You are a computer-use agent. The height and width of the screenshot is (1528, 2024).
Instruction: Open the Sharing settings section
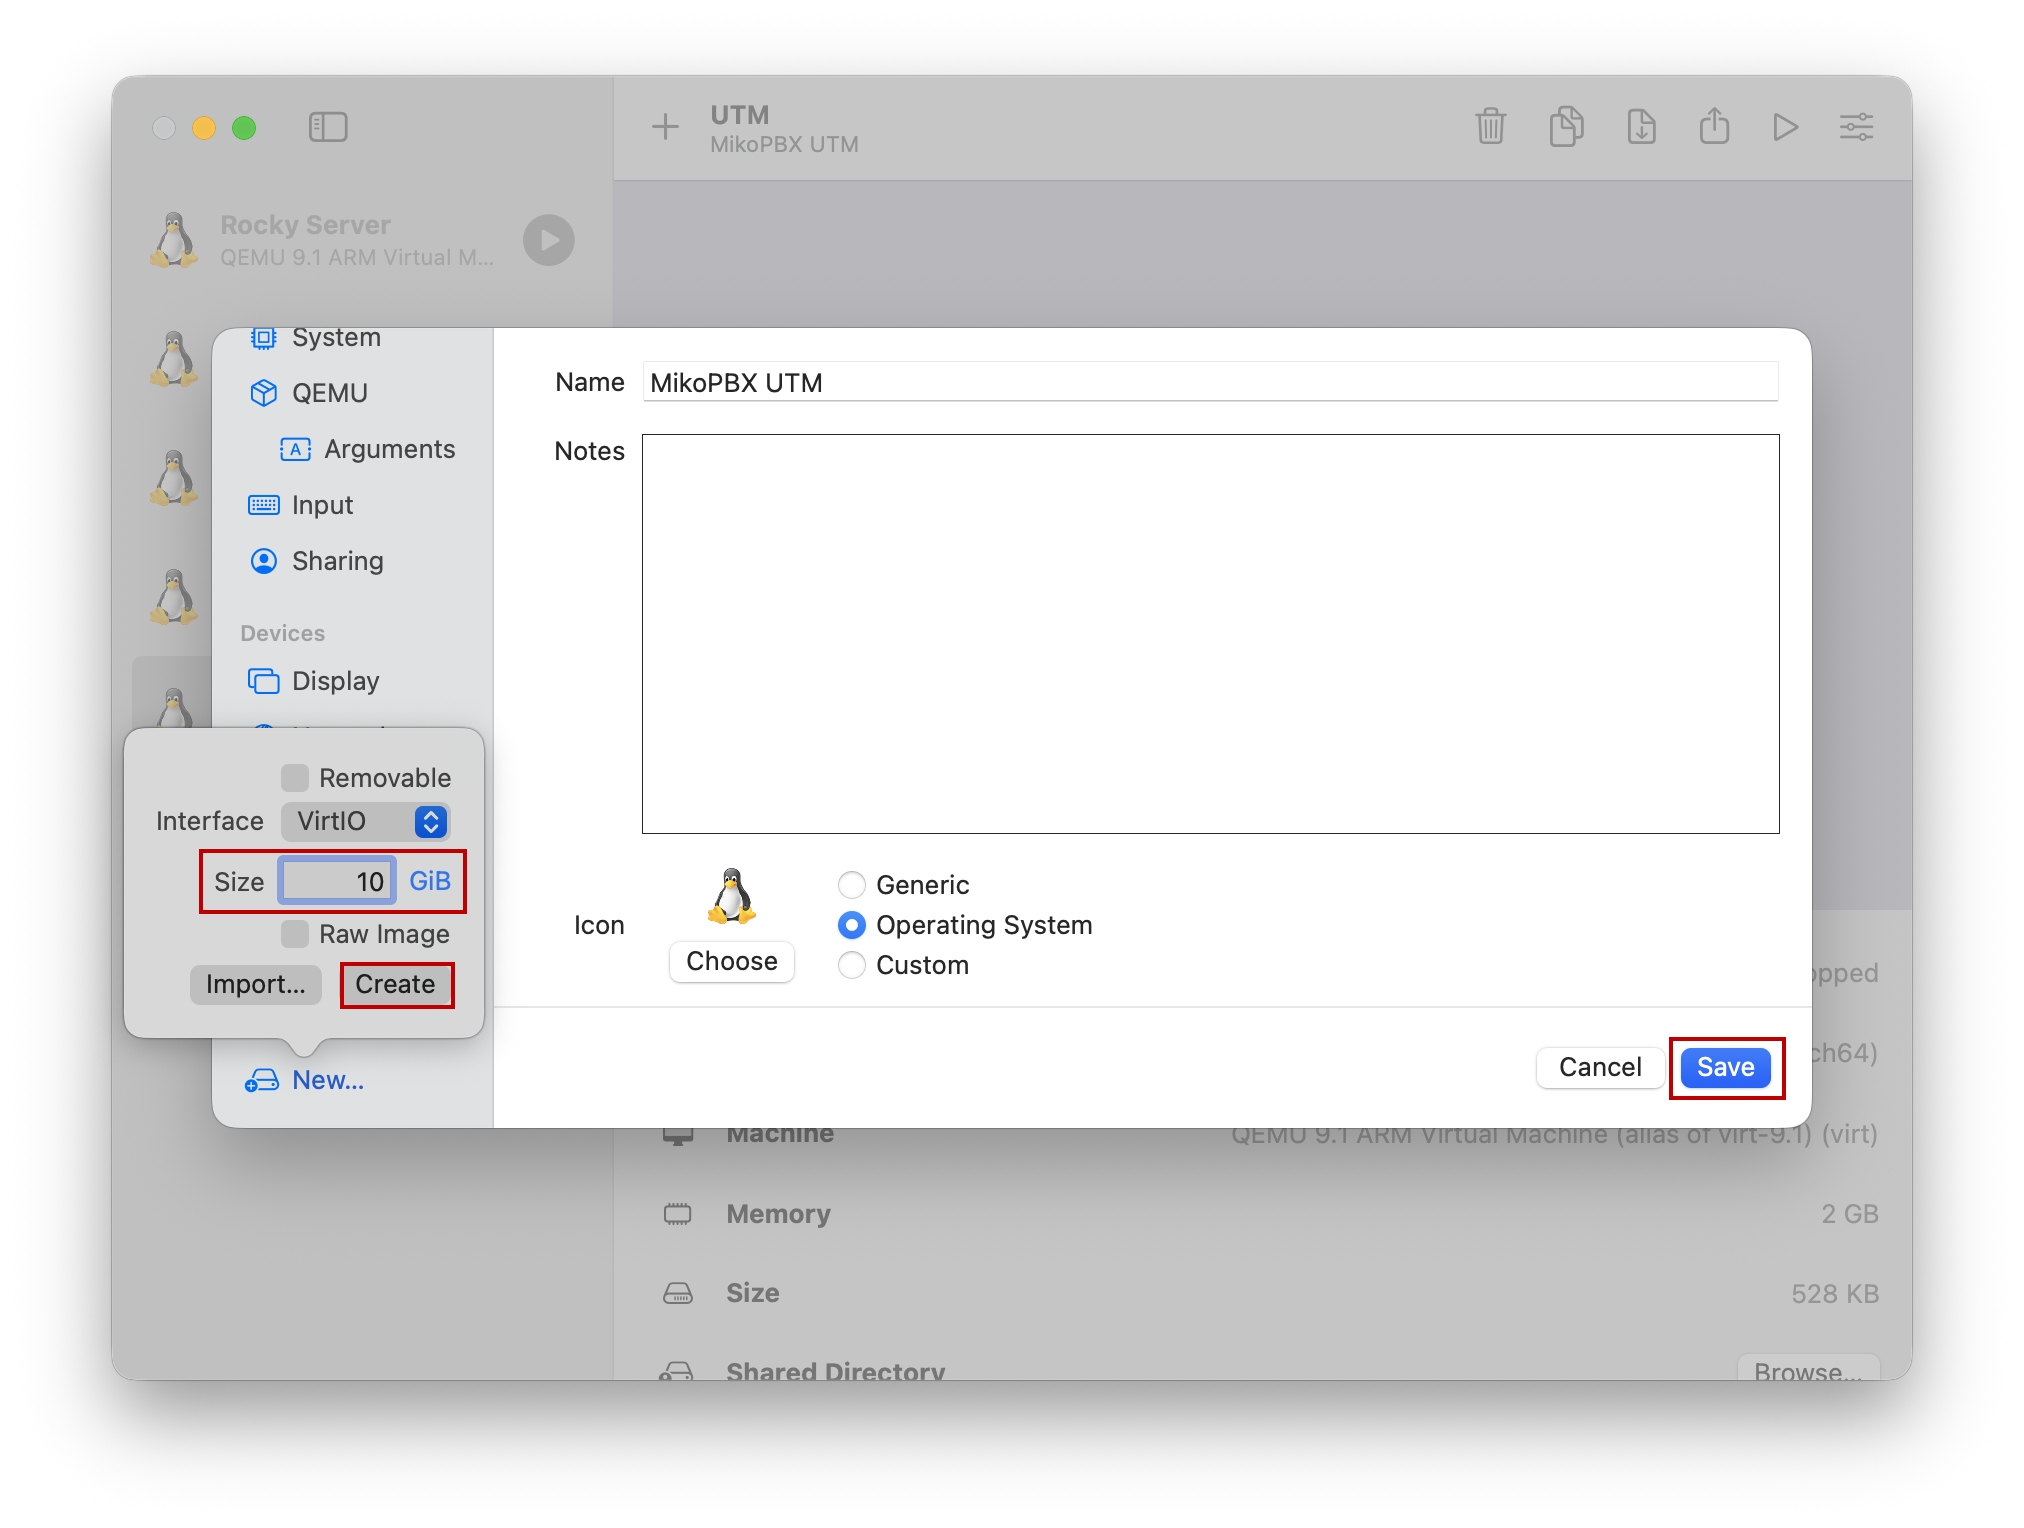point(337,561)
